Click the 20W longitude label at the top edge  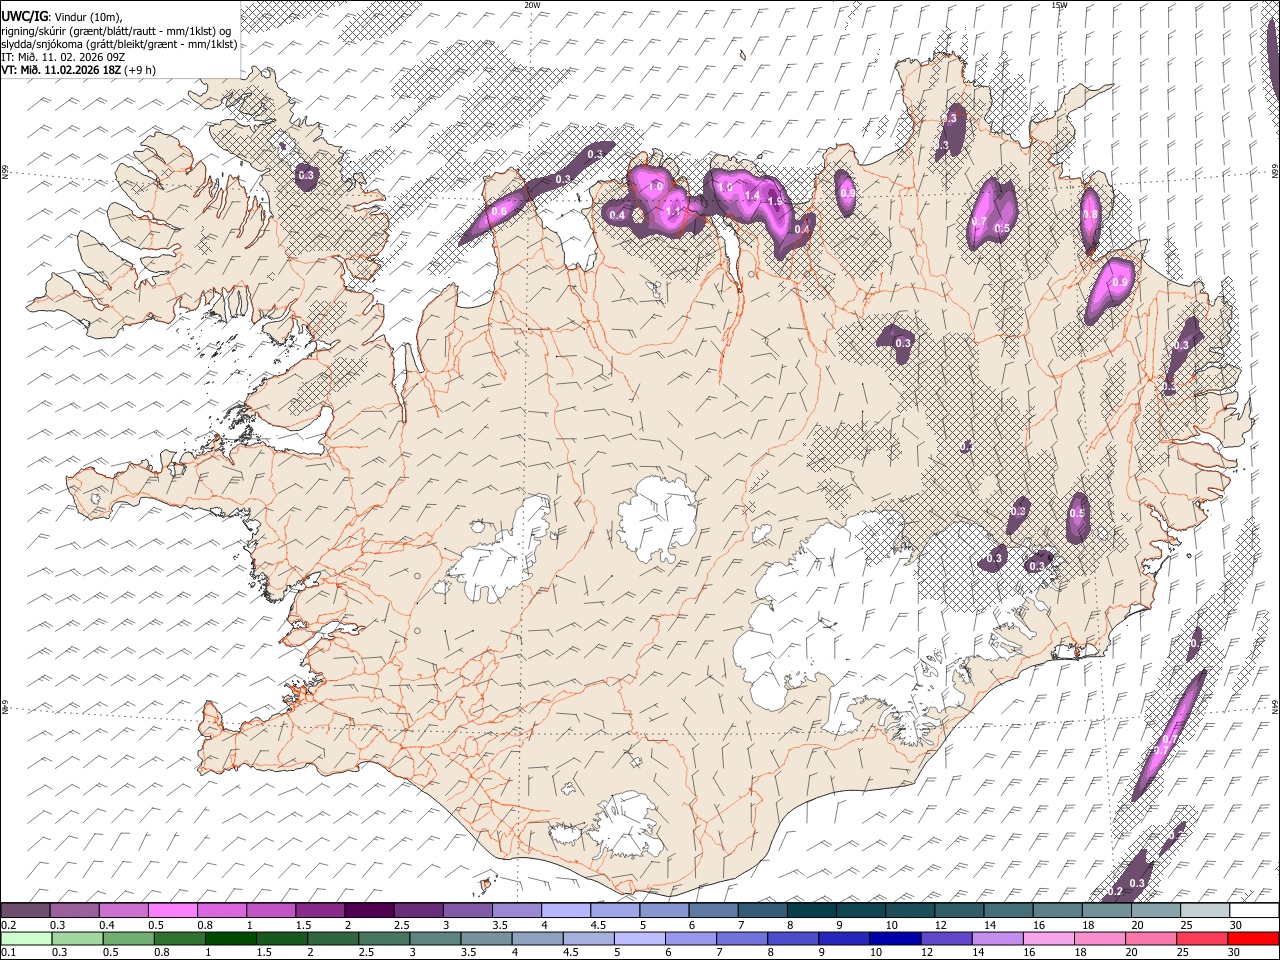tap(533, 5)
